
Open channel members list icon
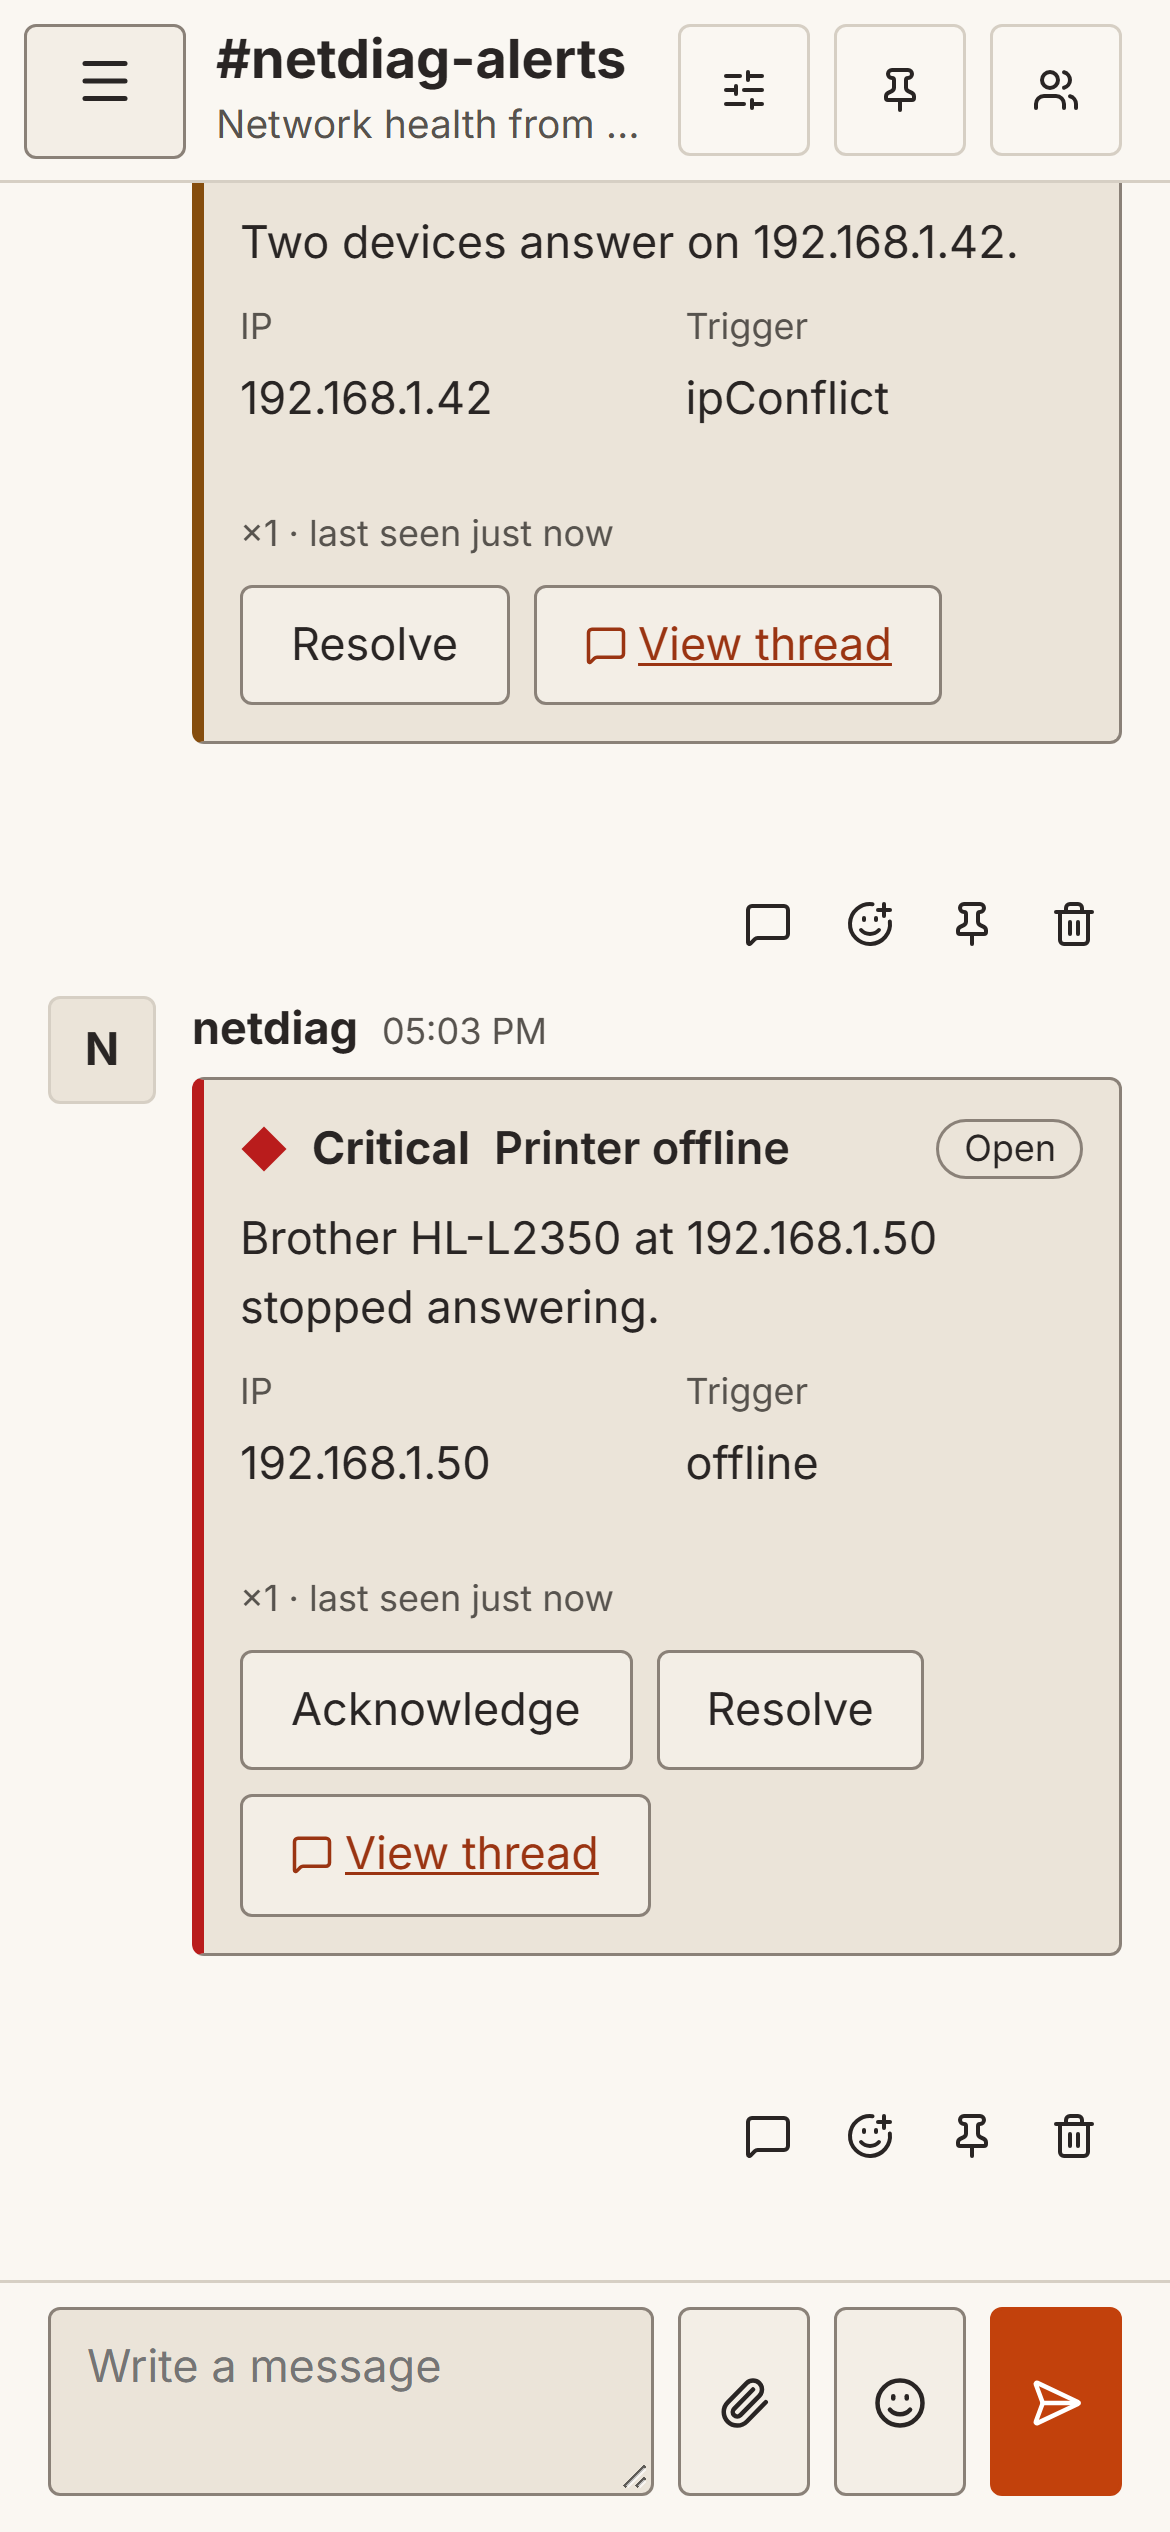pos(1056,90)
